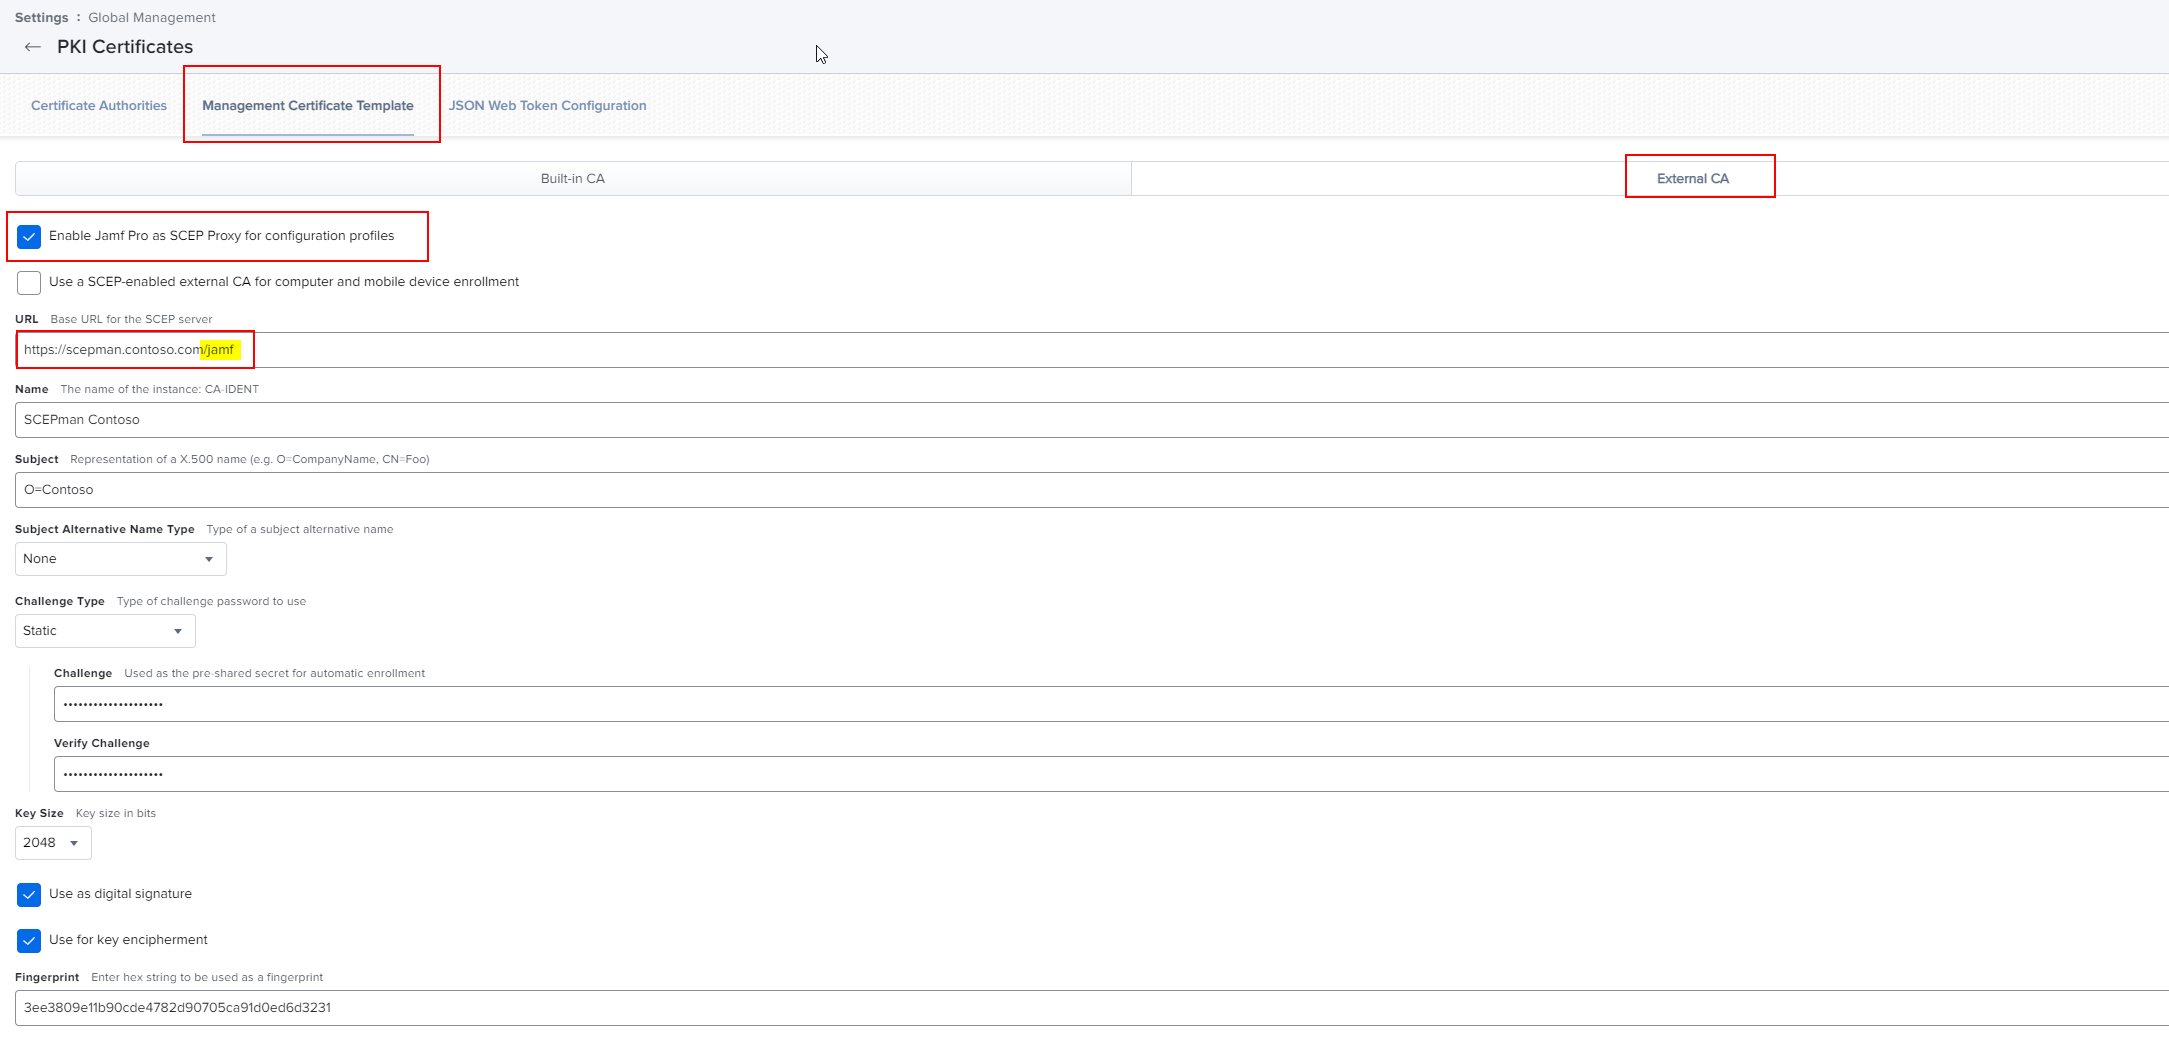The height and width of the screenshot is (1046, 2169).
Task: Click the Fingerprint hex string field
Action: click(1092, 1008)
